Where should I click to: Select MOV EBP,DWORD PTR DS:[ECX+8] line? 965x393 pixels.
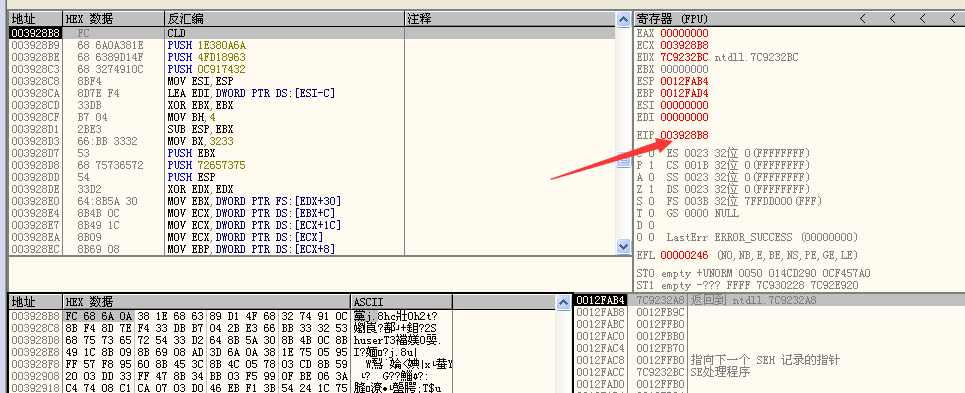(x=312, y=249)
